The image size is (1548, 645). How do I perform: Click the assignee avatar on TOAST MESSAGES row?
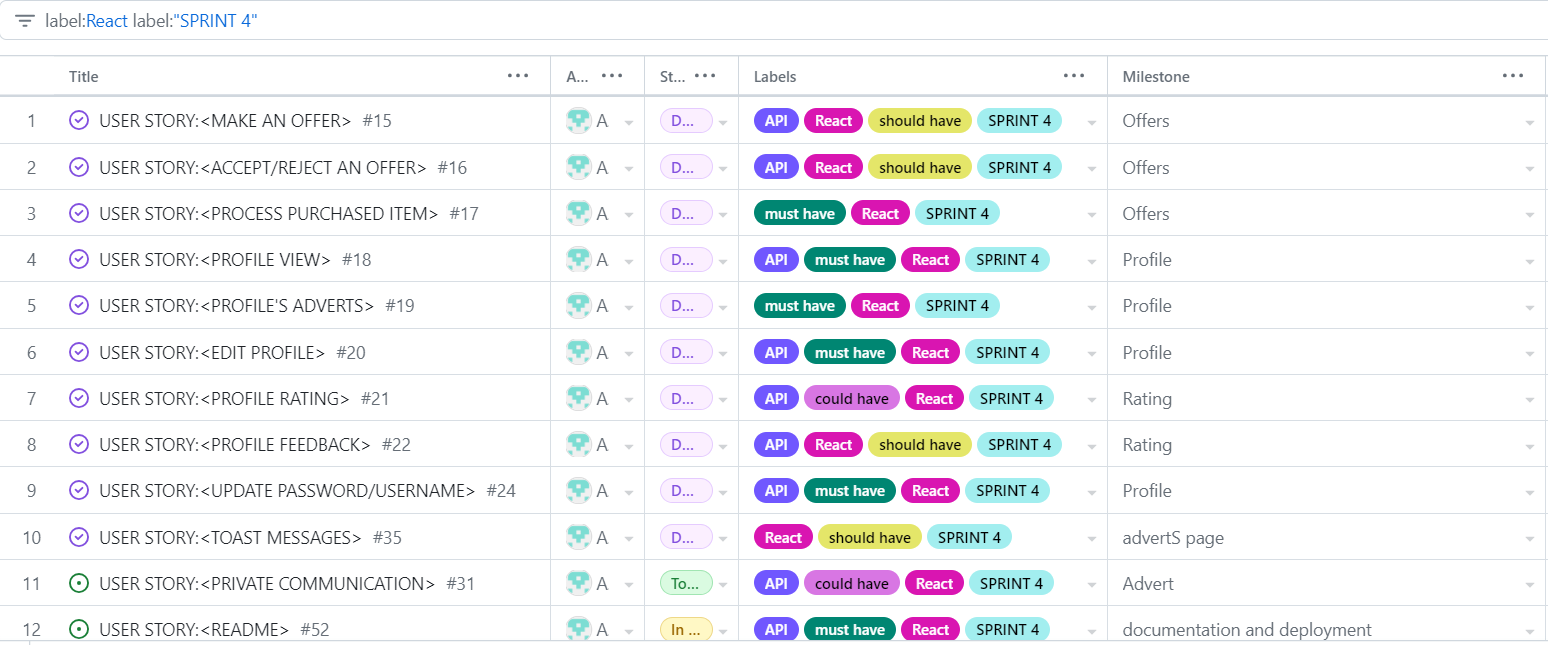click(x=580, y=536)
